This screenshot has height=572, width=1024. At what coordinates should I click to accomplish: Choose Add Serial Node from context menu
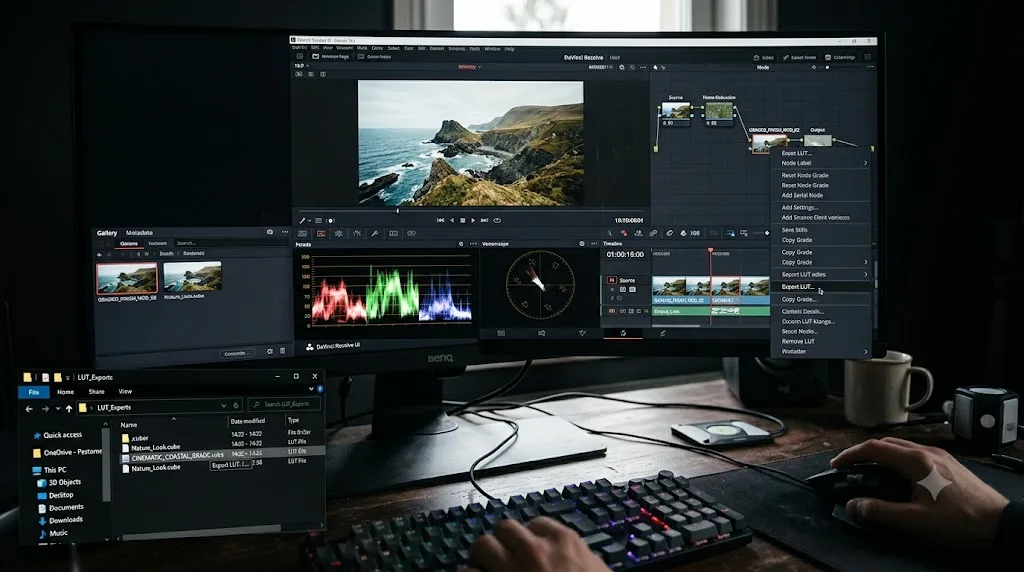pos(821,195)
